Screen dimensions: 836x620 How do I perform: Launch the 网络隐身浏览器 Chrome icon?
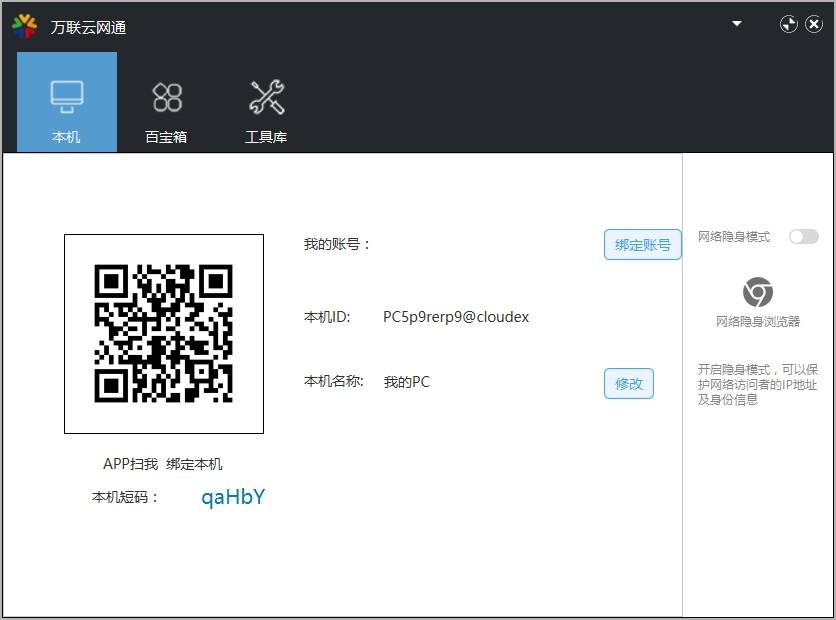(758, 292)
